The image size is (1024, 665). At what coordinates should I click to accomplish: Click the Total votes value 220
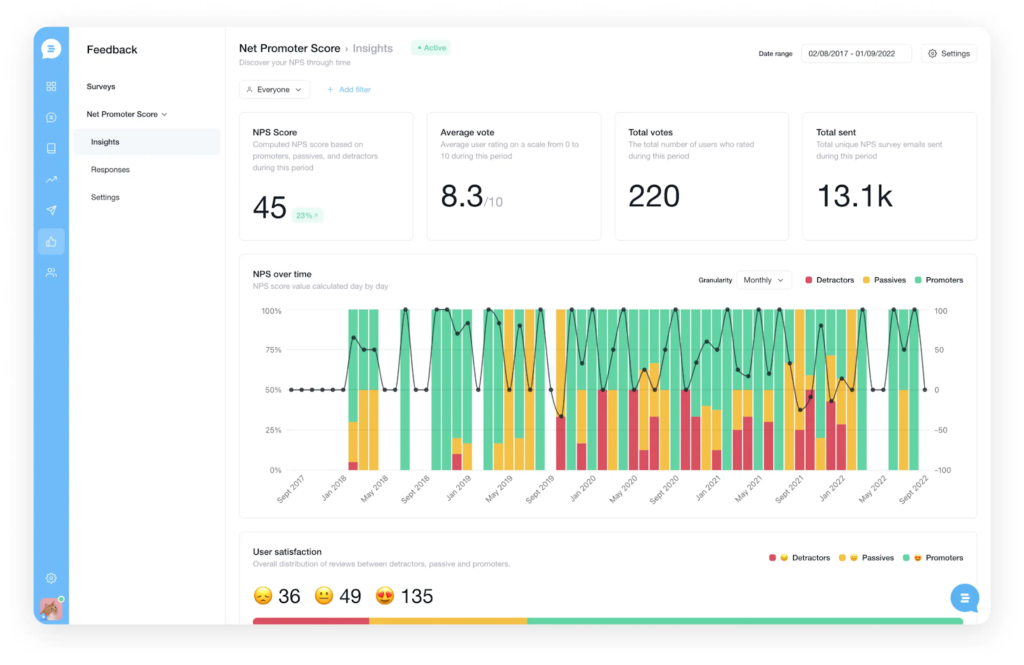coord(654,196)
